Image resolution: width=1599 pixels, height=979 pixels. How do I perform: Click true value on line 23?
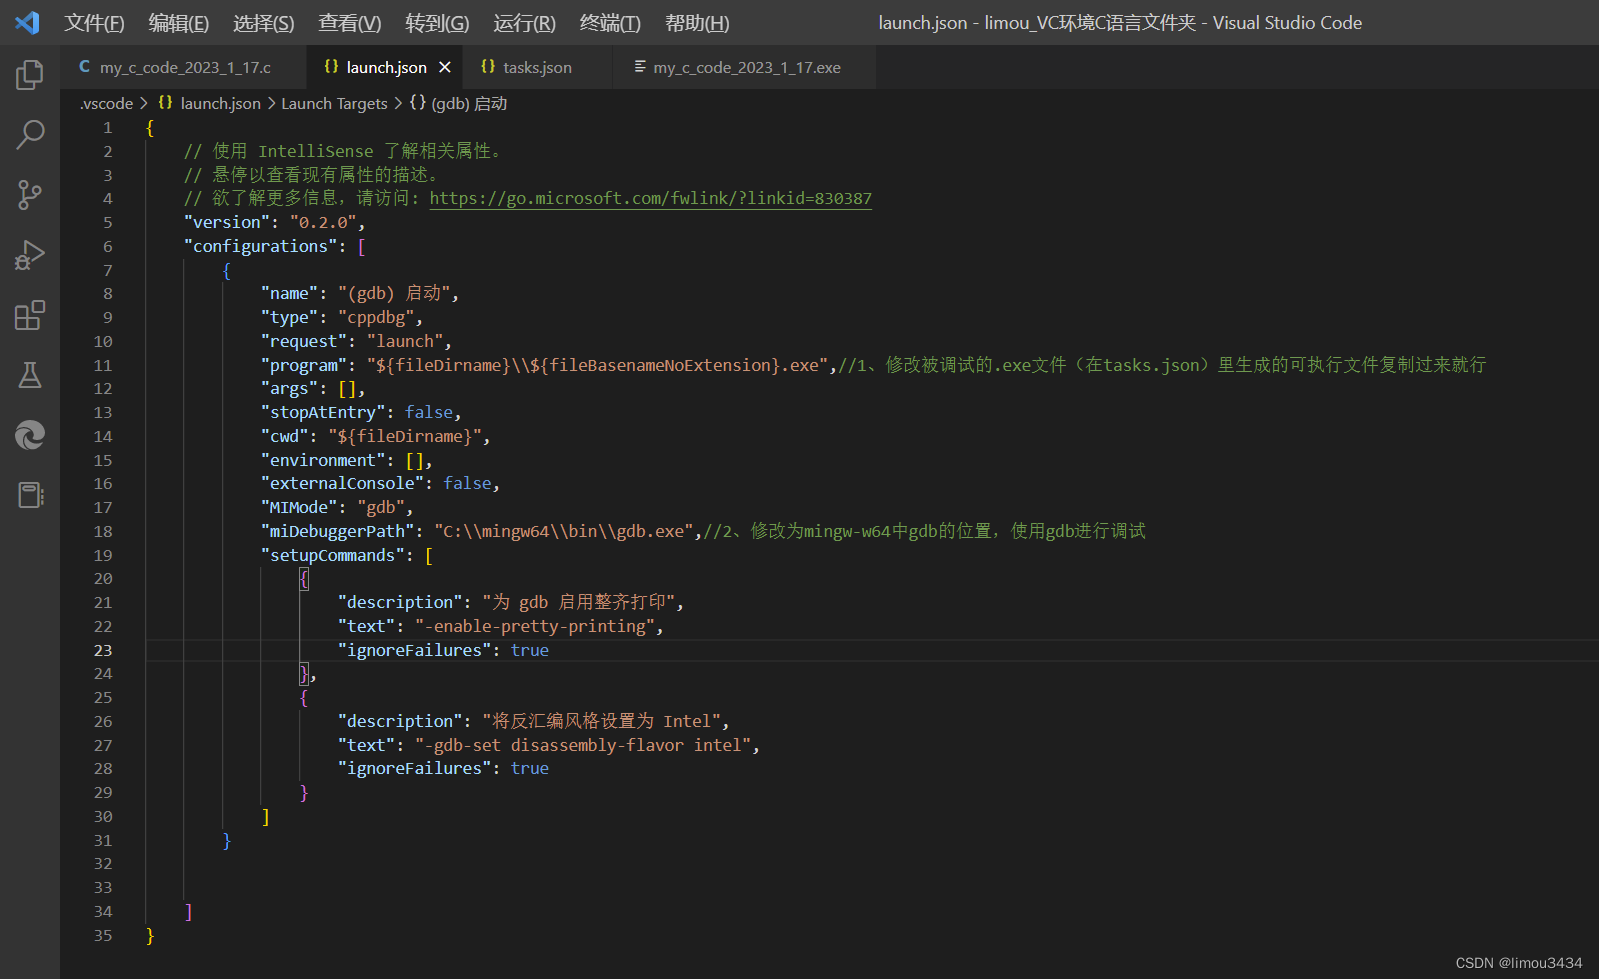pyautogui.click(x=530, y=650)
